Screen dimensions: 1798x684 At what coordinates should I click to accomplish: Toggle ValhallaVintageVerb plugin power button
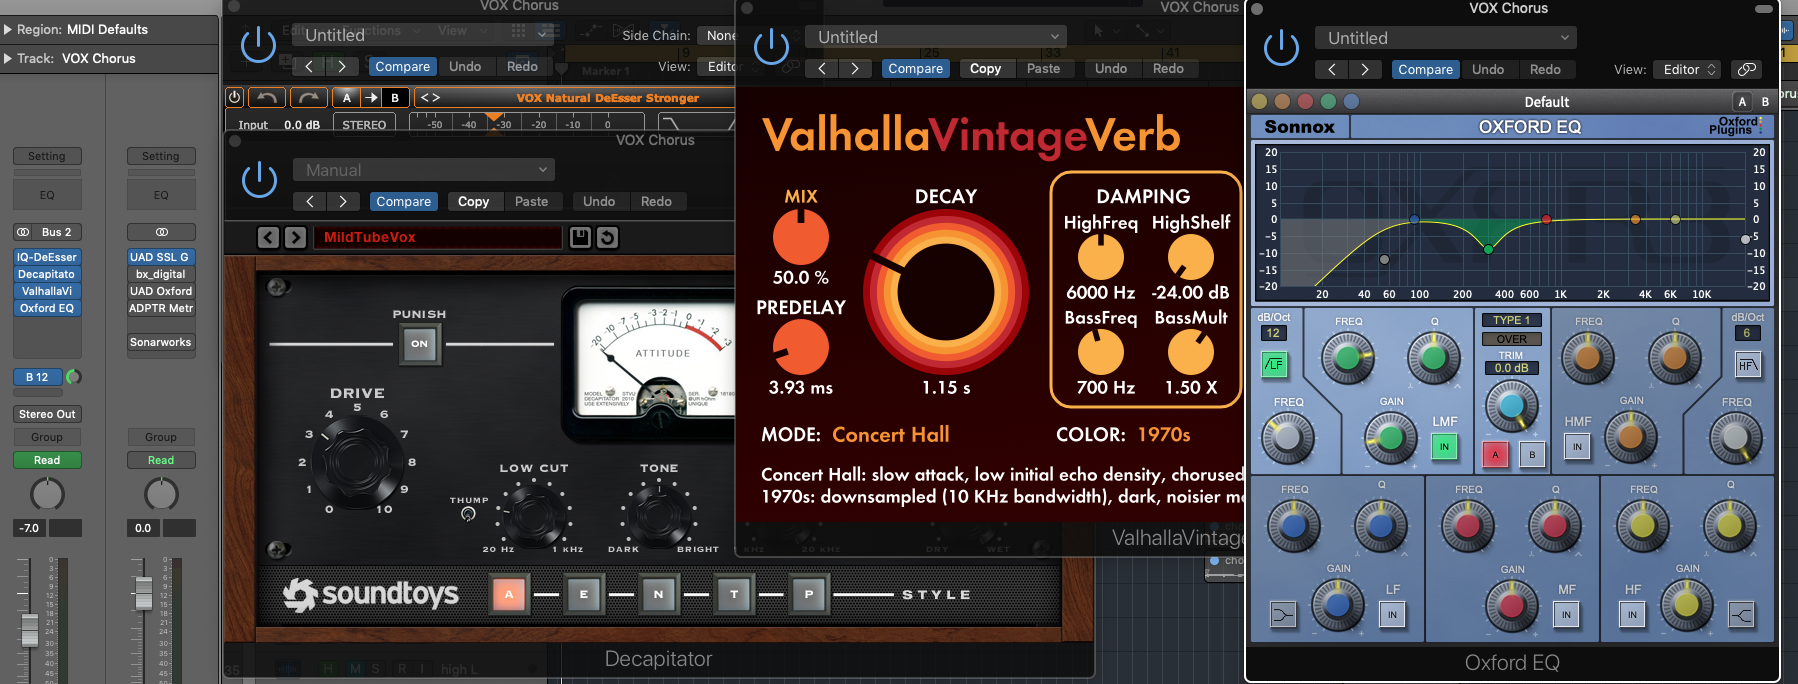coord(771,47)
